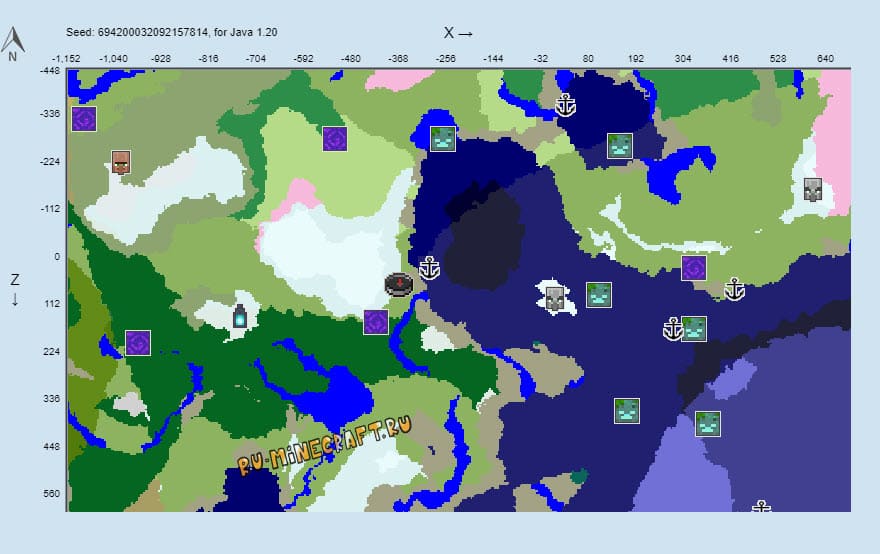Screen dimensions: 880x554
Task: Click the '224' Z-axis value
Action: [52, 351]
